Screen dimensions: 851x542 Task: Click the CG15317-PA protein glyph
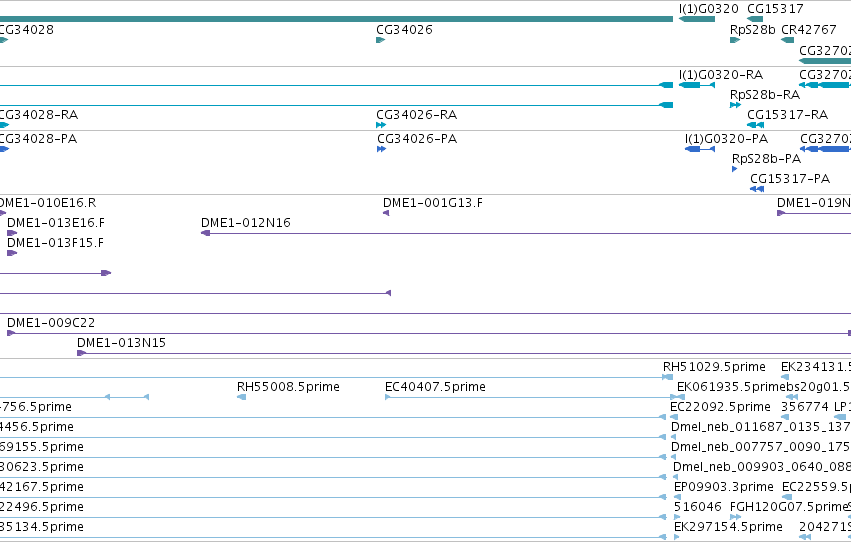point(757,189)
